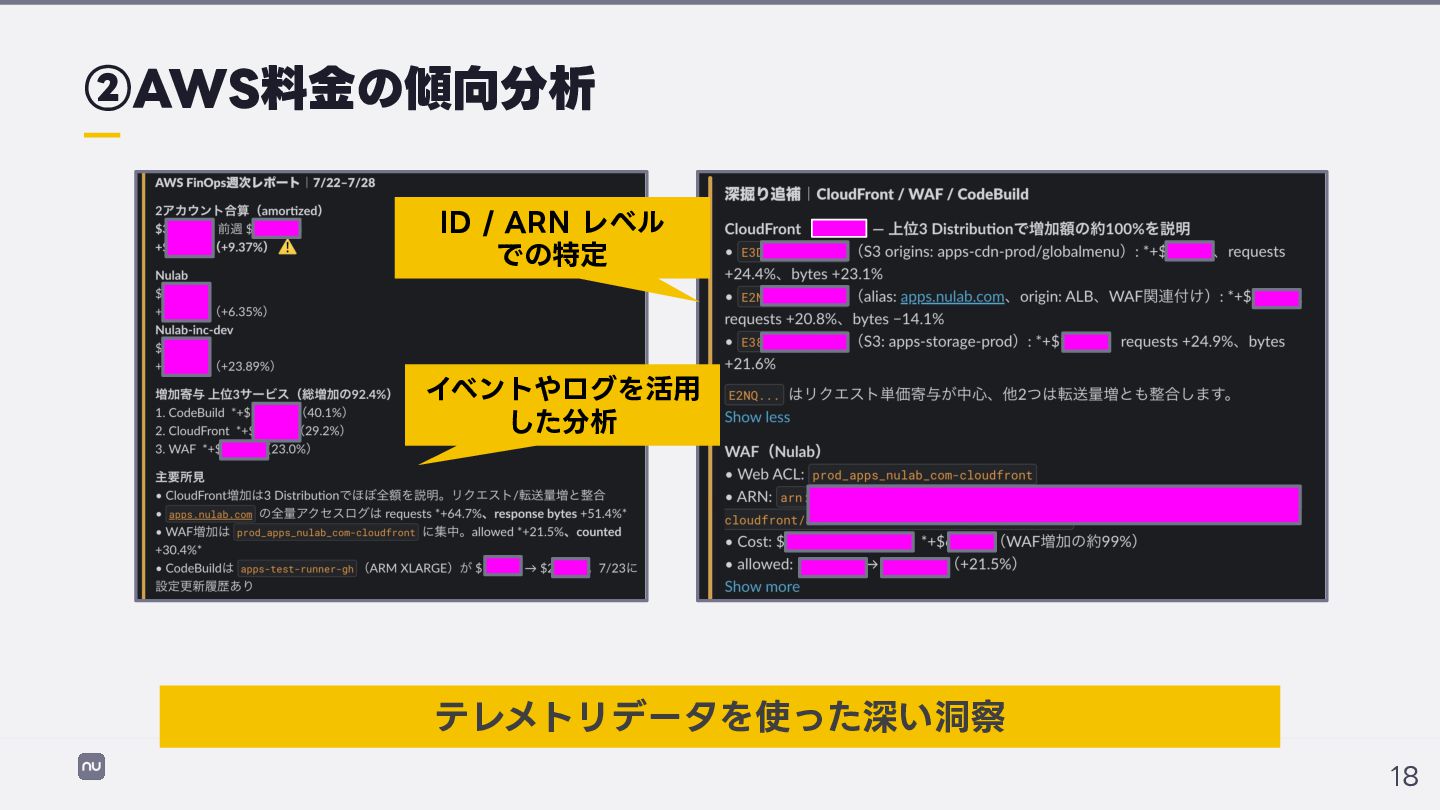This screenshot has width=1440, height=810.
Task: Click the CloudFront / WAF / CodeBuild title text
Action: pyautogui.click(x=922, y=194)
